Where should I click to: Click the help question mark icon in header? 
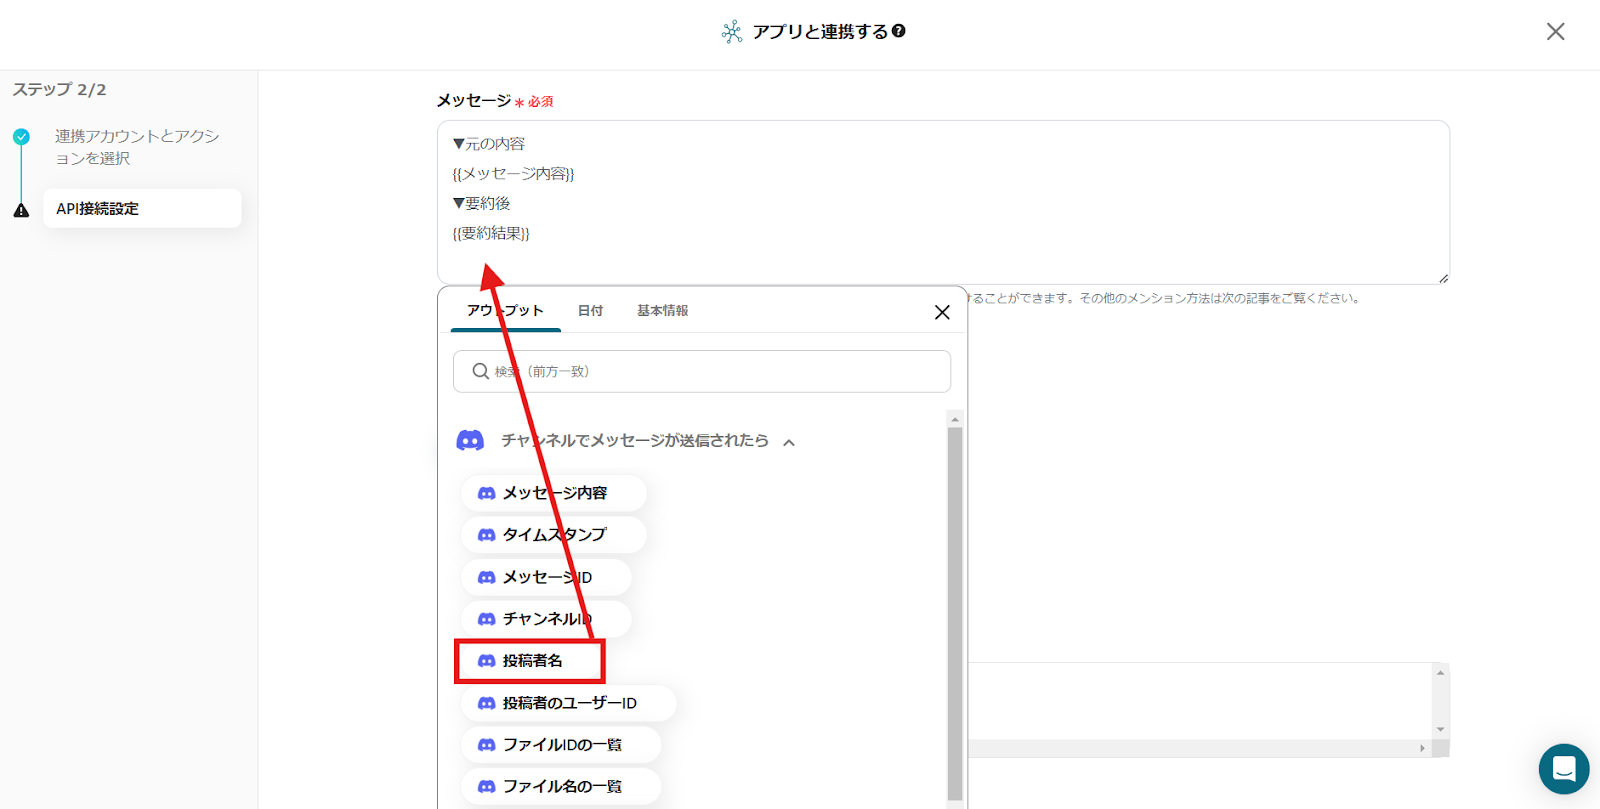point(899,31)
